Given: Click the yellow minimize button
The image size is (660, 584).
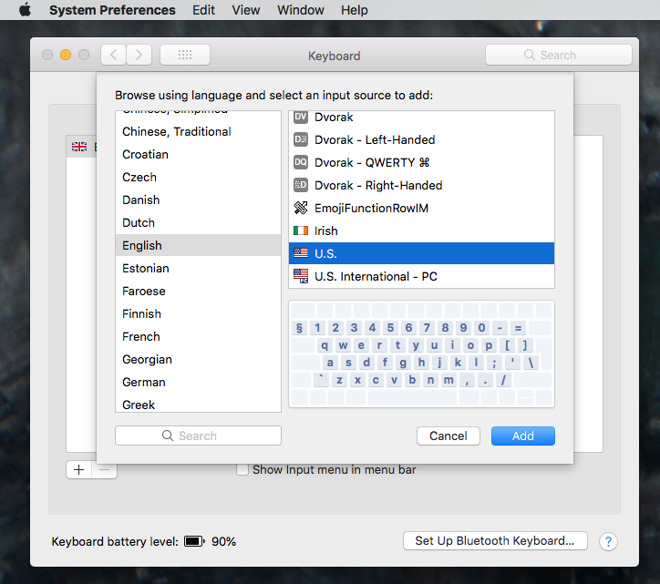Looking at the screenshot, I should pyautogui.click(x=65, y=55).
